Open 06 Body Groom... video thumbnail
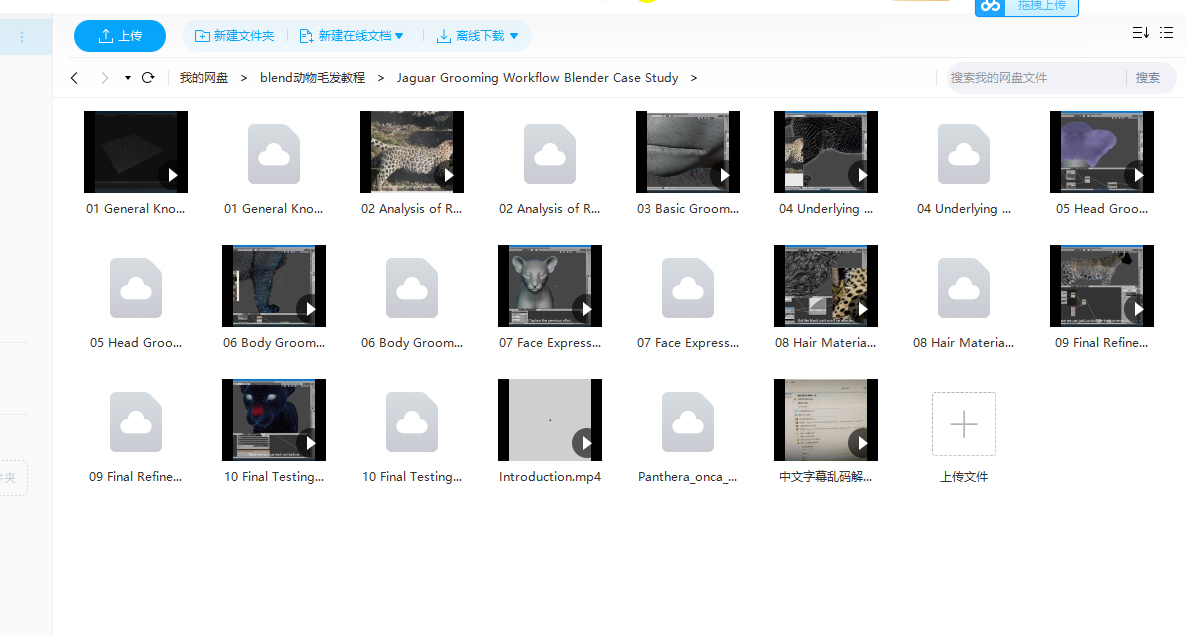 coord(274,286)
